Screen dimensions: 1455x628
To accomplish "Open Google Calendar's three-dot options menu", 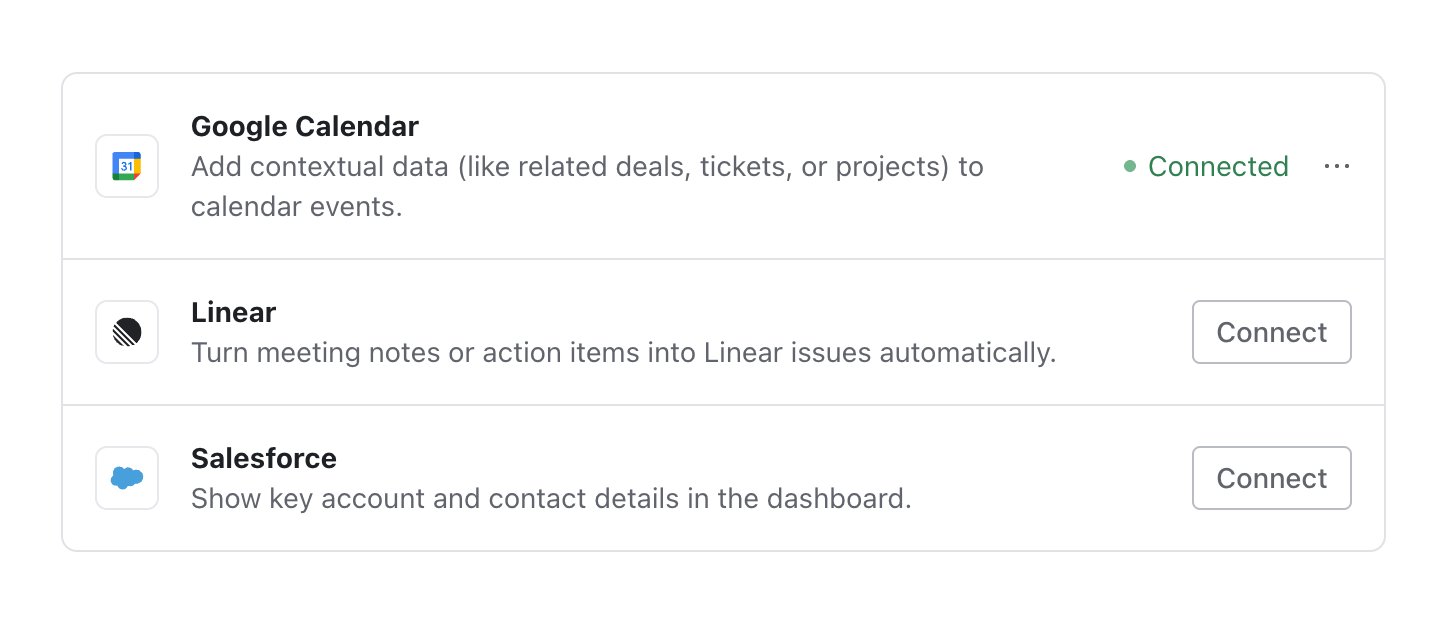I will [1336, 166].
